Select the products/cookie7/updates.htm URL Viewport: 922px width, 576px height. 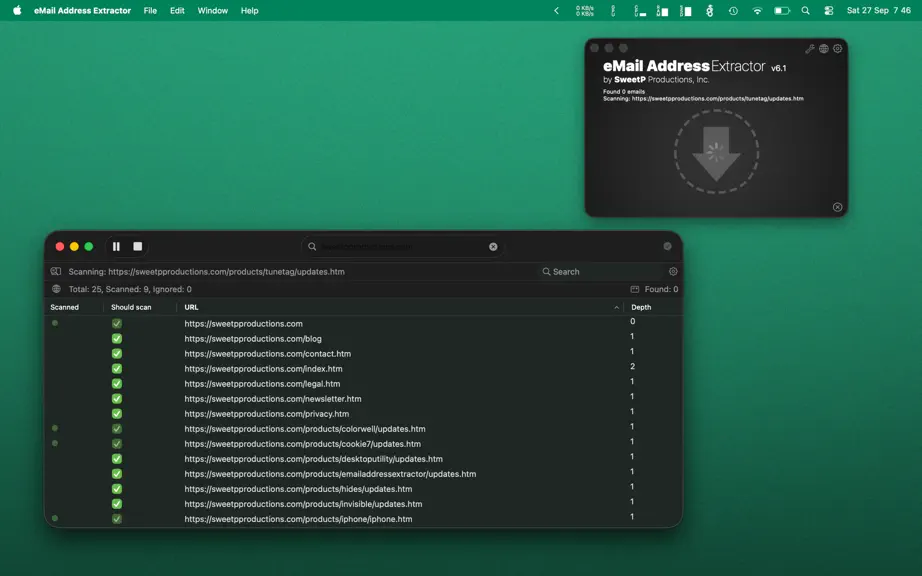(x=302, y=444)
